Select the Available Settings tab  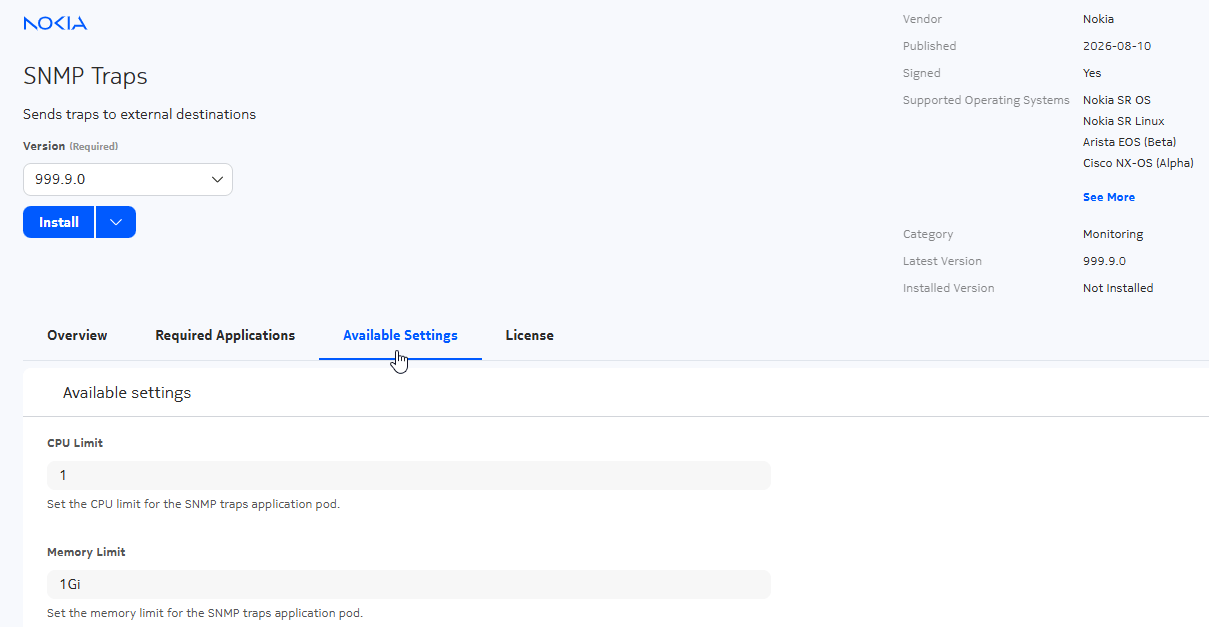coord(400,335)
